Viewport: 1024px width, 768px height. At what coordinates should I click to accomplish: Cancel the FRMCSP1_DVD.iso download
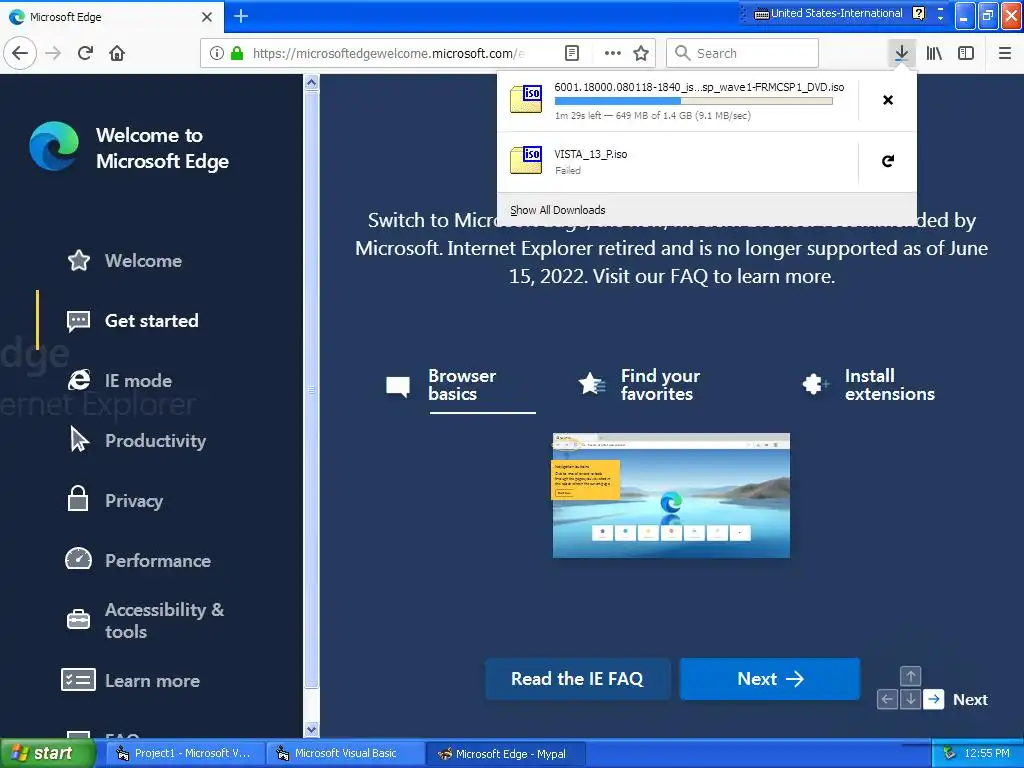point(888,100)
